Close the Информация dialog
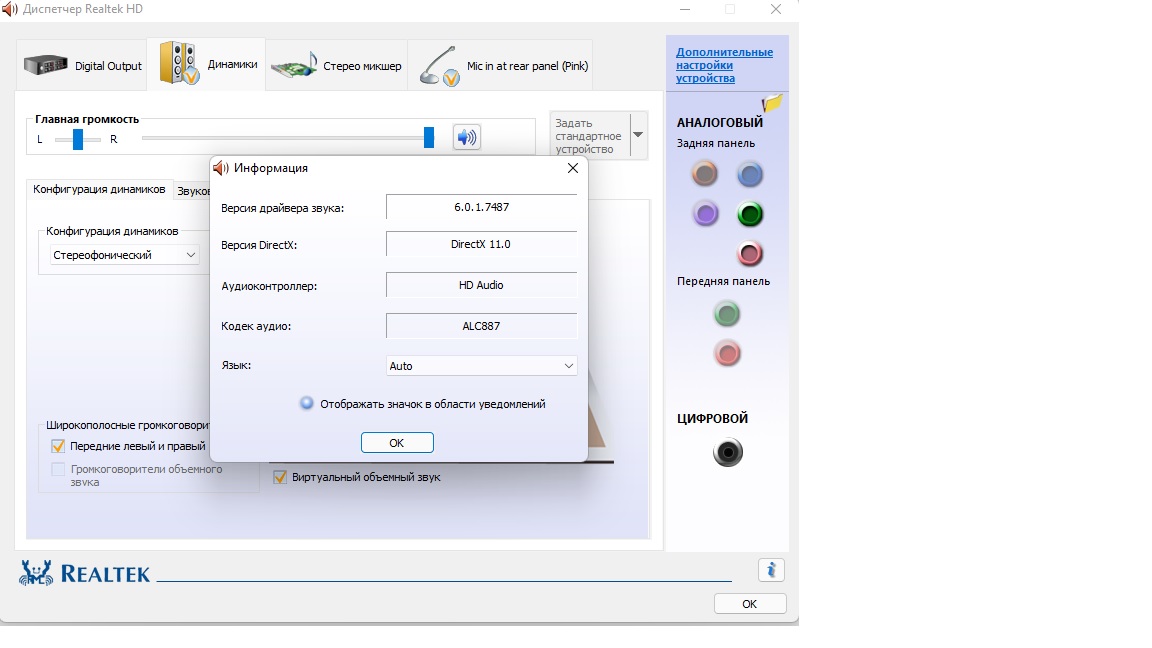 [573, 168]
